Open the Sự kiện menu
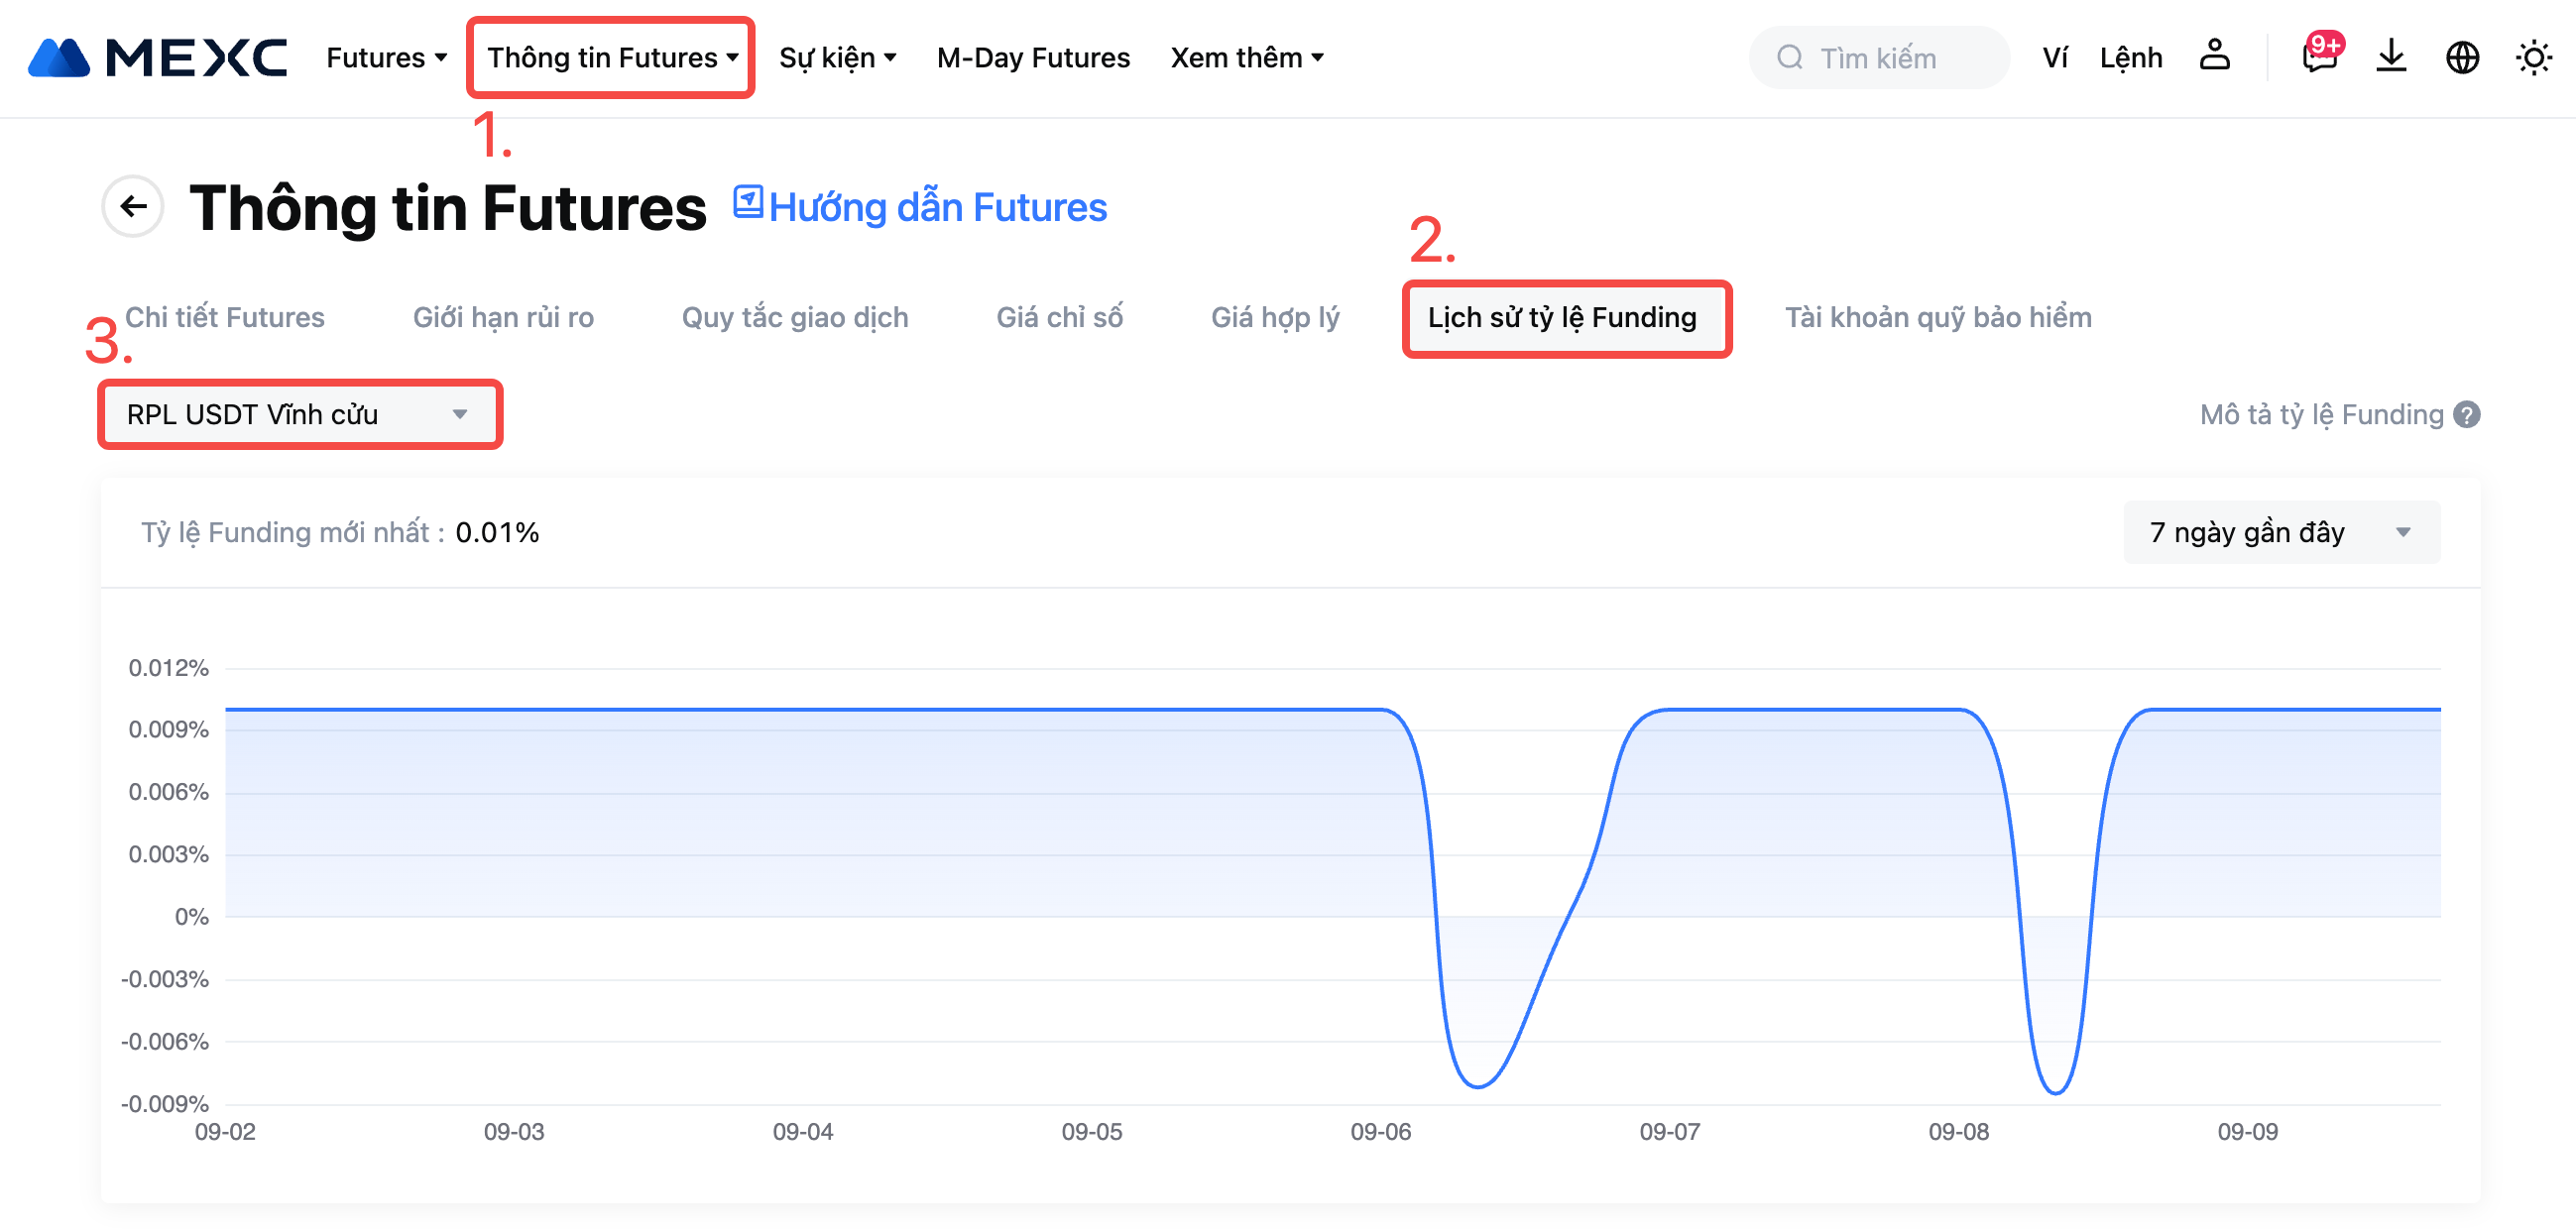Image resolution: width=2576 pixels, height=1231 pixels. click(x=837, y=58)
